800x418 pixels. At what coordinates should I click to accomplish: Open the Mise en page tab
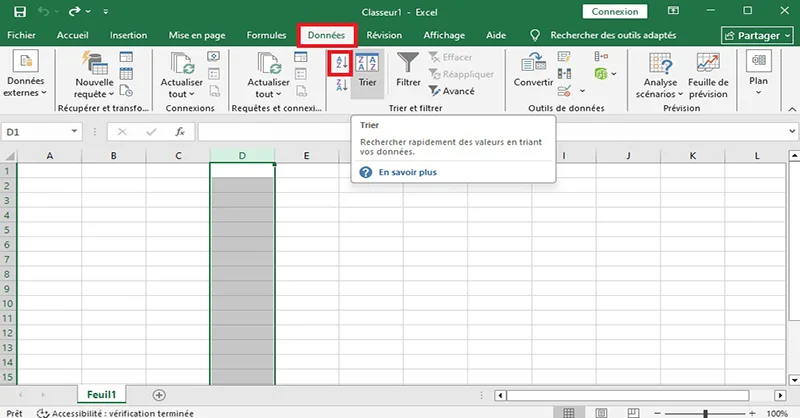coord(197,35)
